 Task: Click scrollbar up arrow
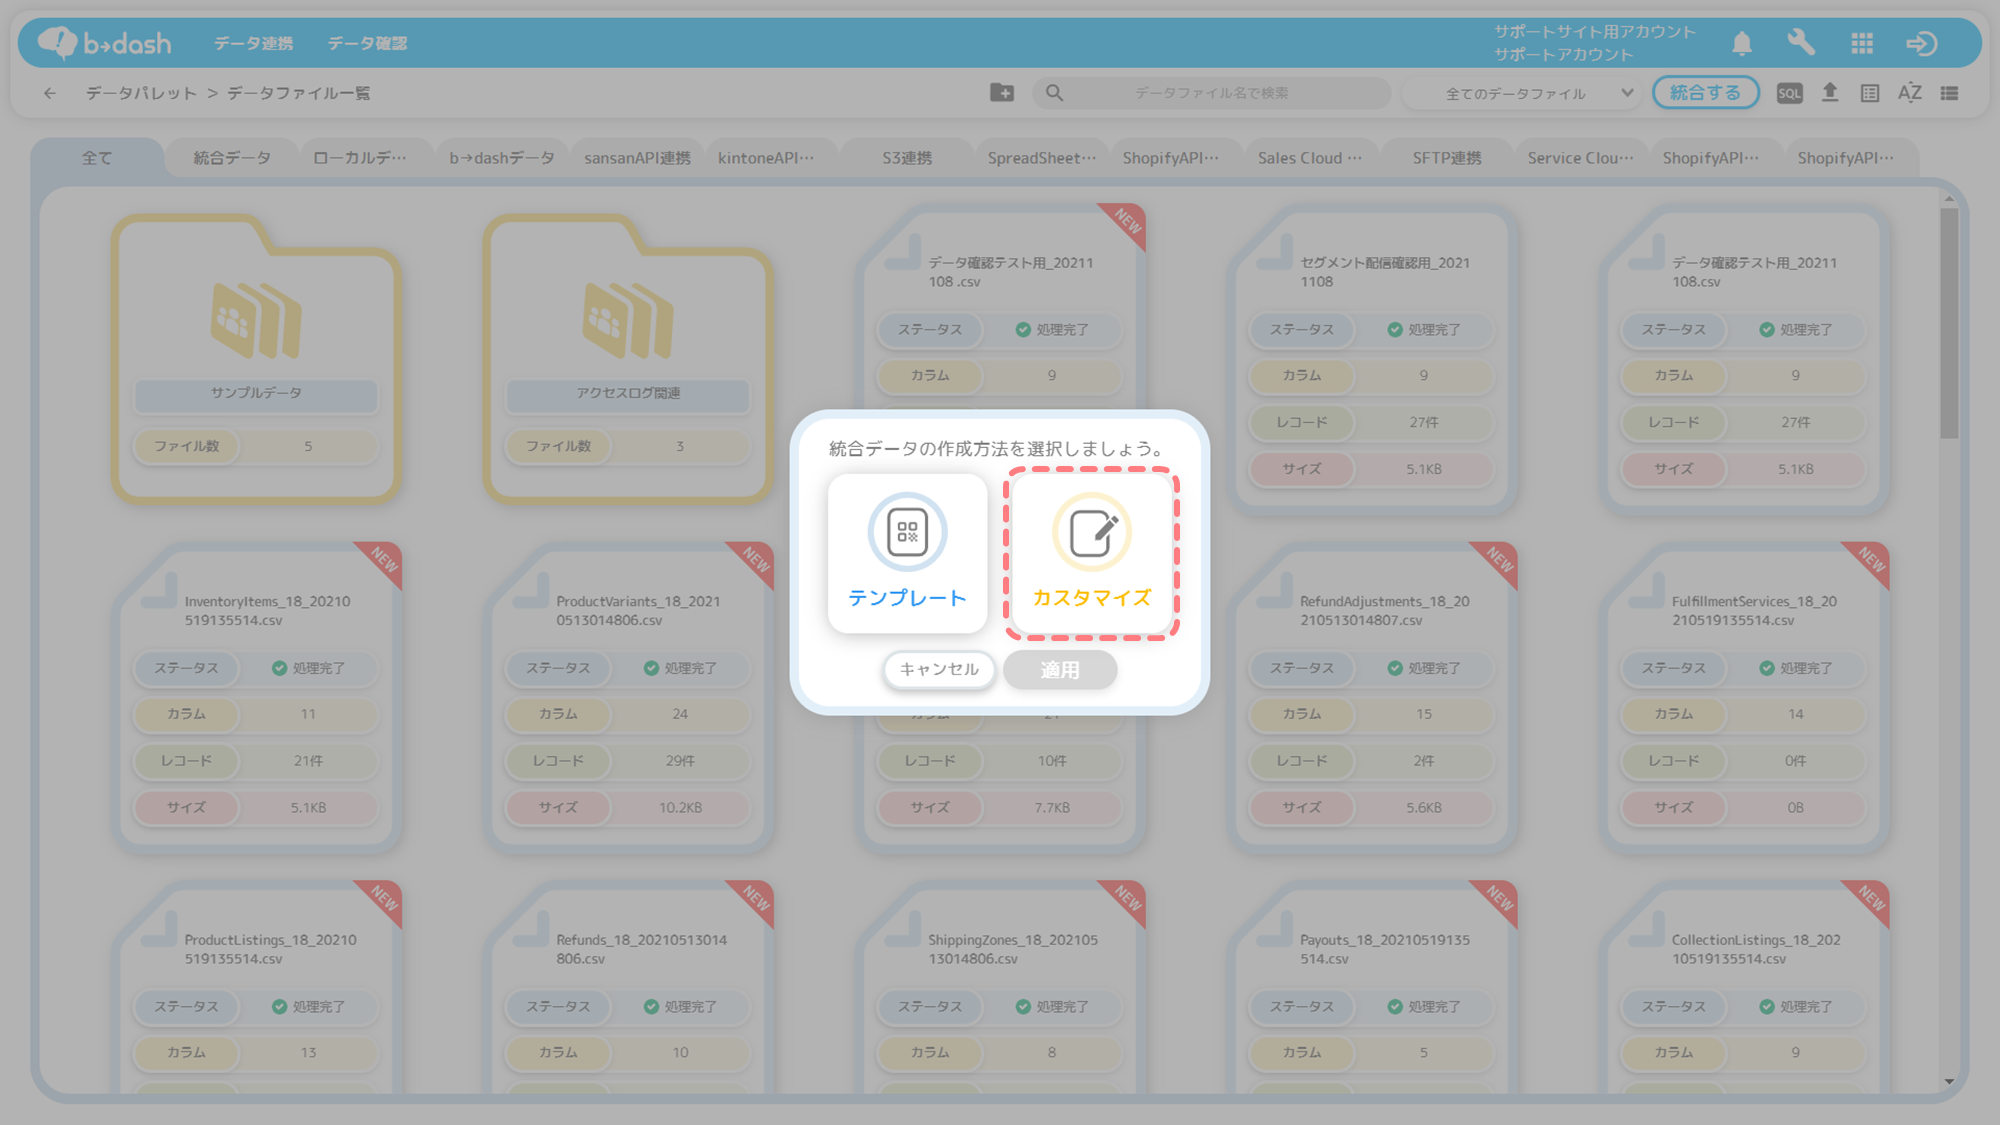[x=1949, y=199]
